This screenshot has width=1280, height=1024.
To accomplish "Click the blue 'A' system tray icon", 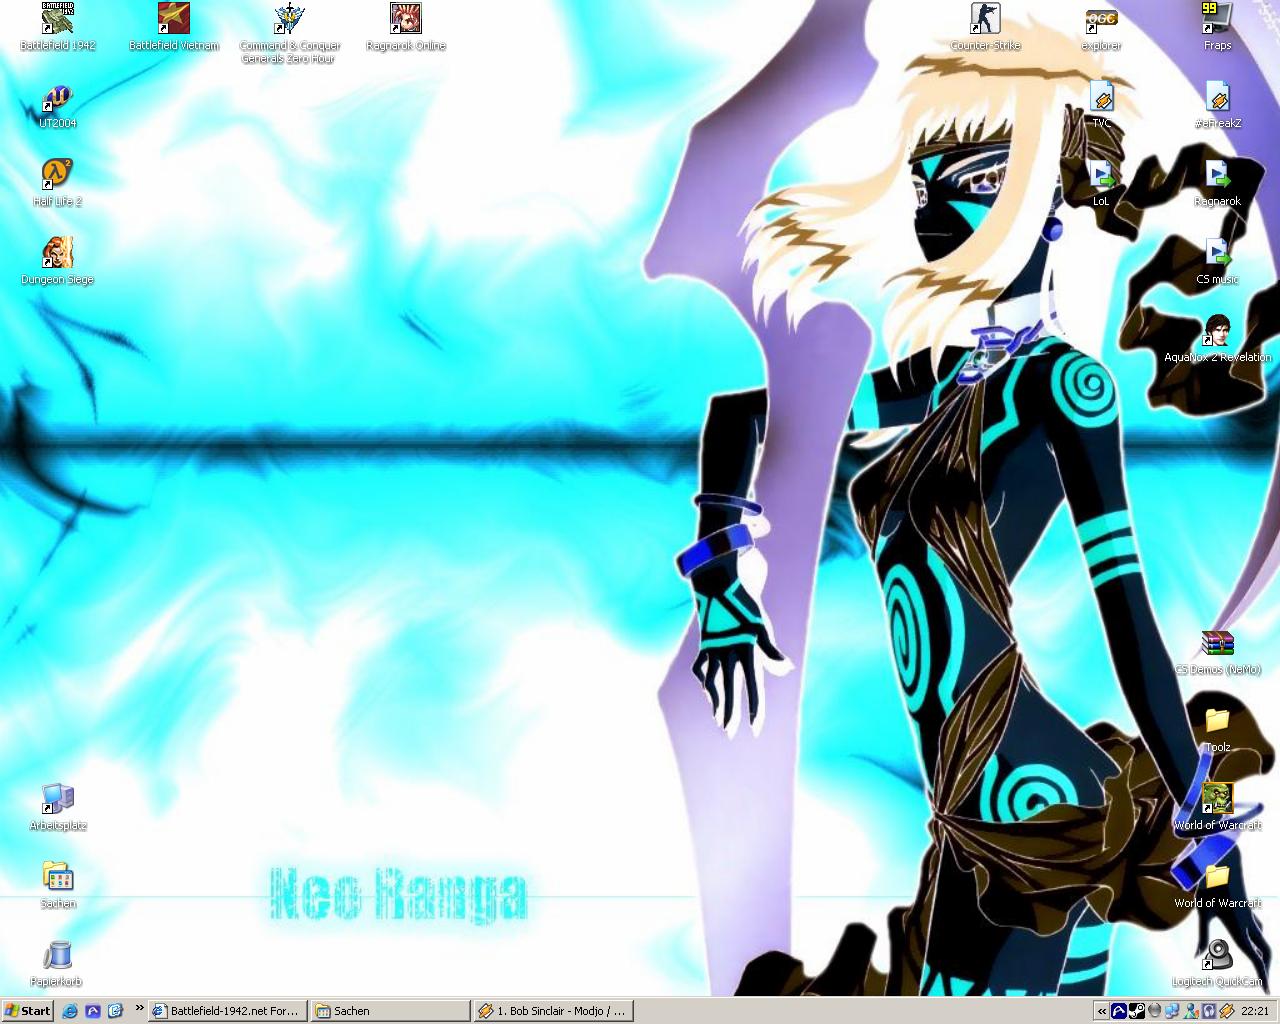I will click(x=1119, y=1011).
